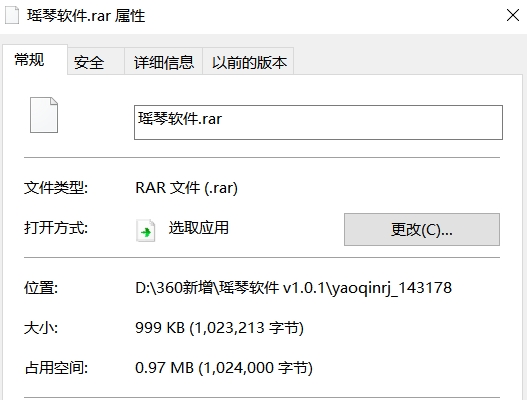Click the 文件类型: label

click(56, 188)
